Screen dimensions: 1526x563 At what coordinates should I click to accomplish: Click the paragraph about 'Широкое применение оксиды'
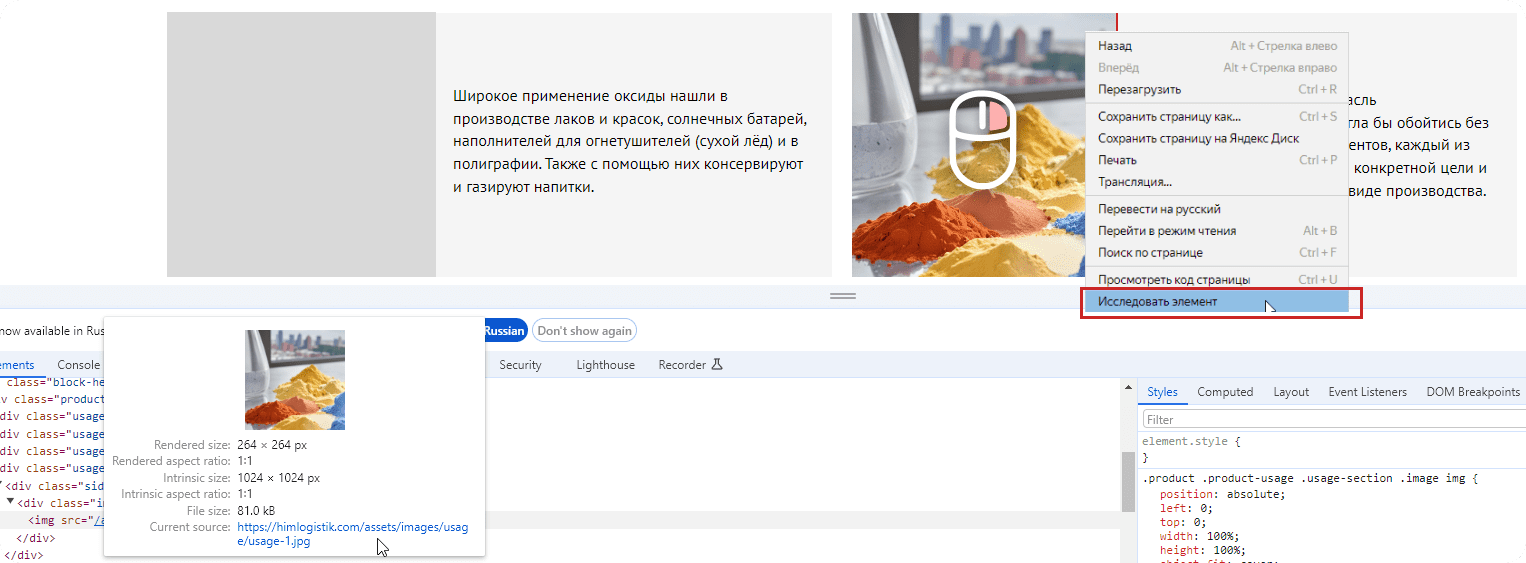[629, 142]
